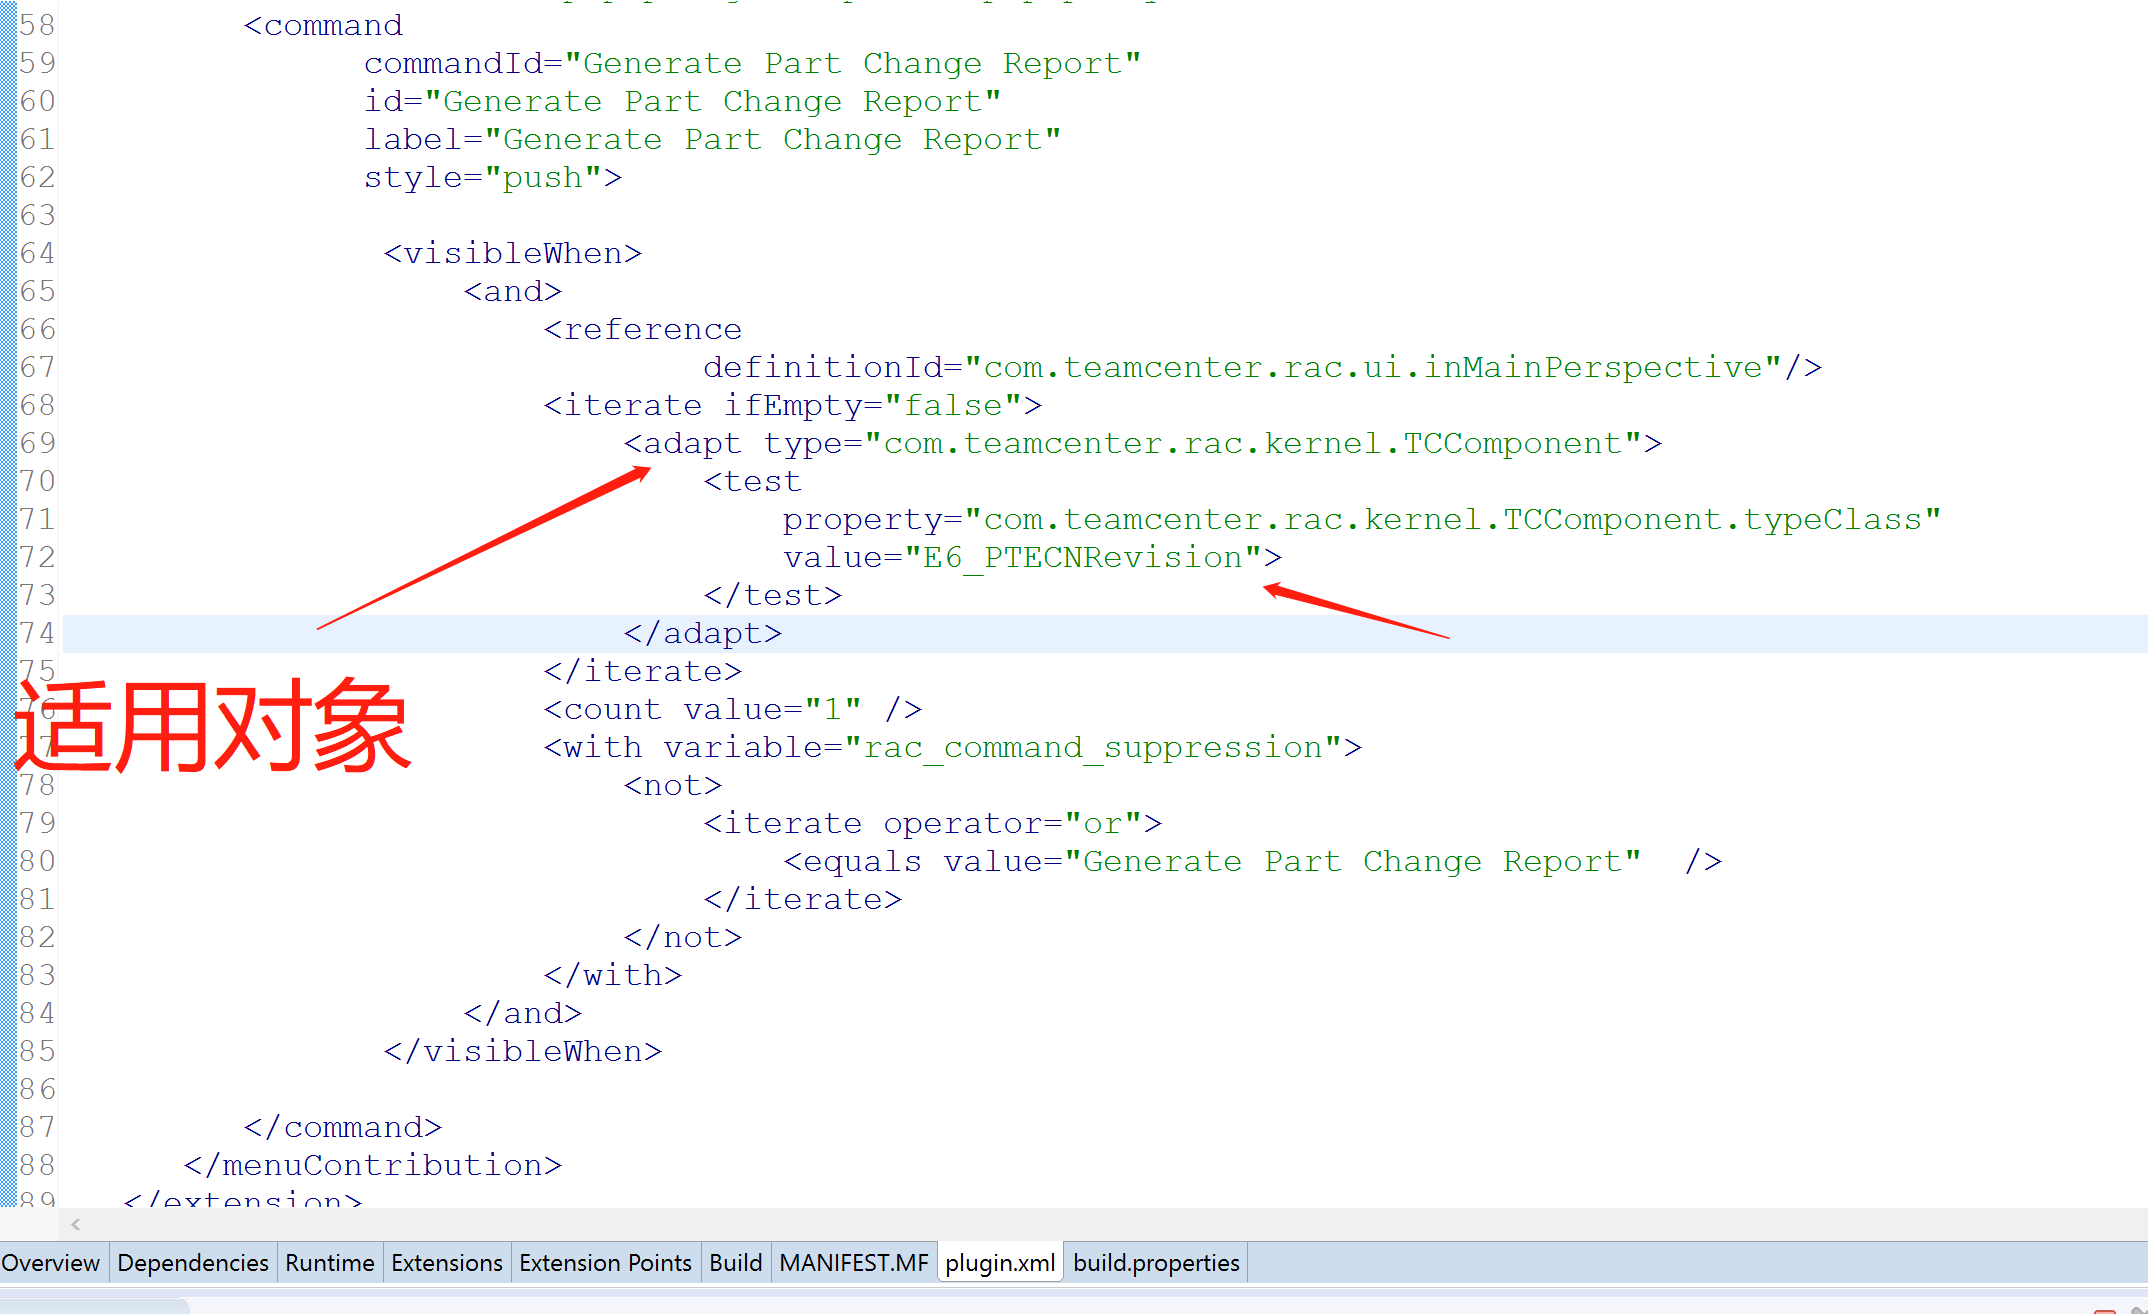Select the Runtime tab

click(x=329, y=1263)
